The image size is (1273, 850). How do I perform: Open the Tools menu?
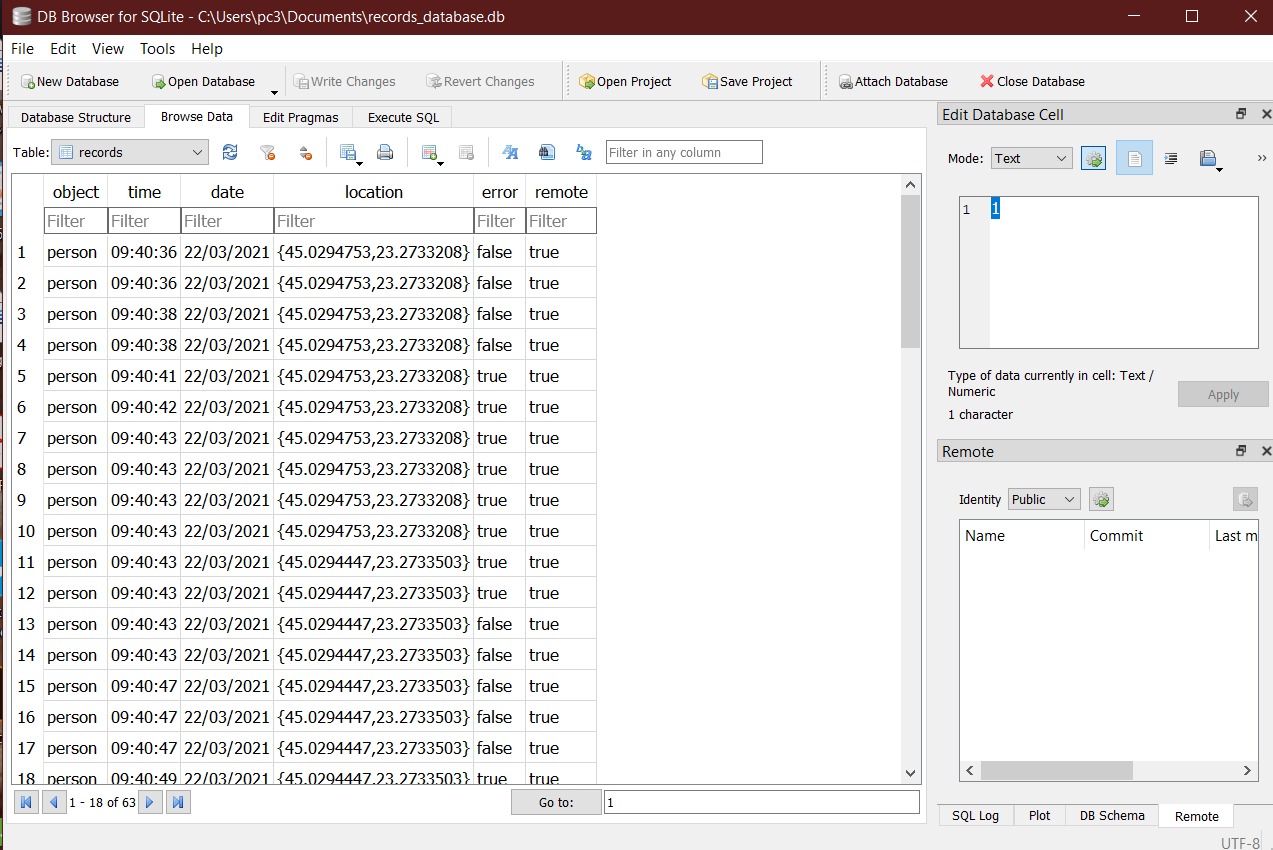pos(157,49)
